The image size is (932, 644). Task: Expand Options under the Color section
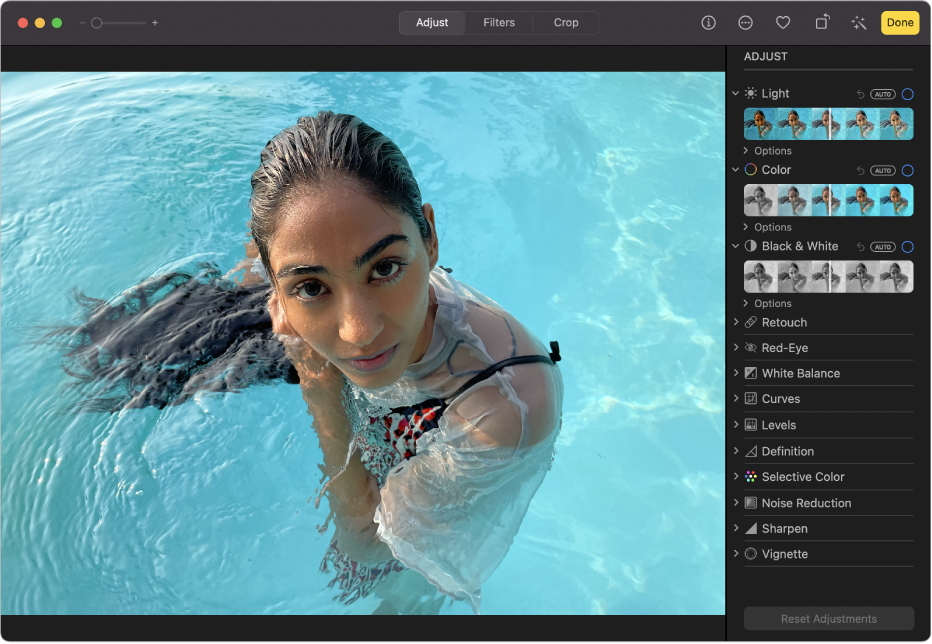(770, 227)
